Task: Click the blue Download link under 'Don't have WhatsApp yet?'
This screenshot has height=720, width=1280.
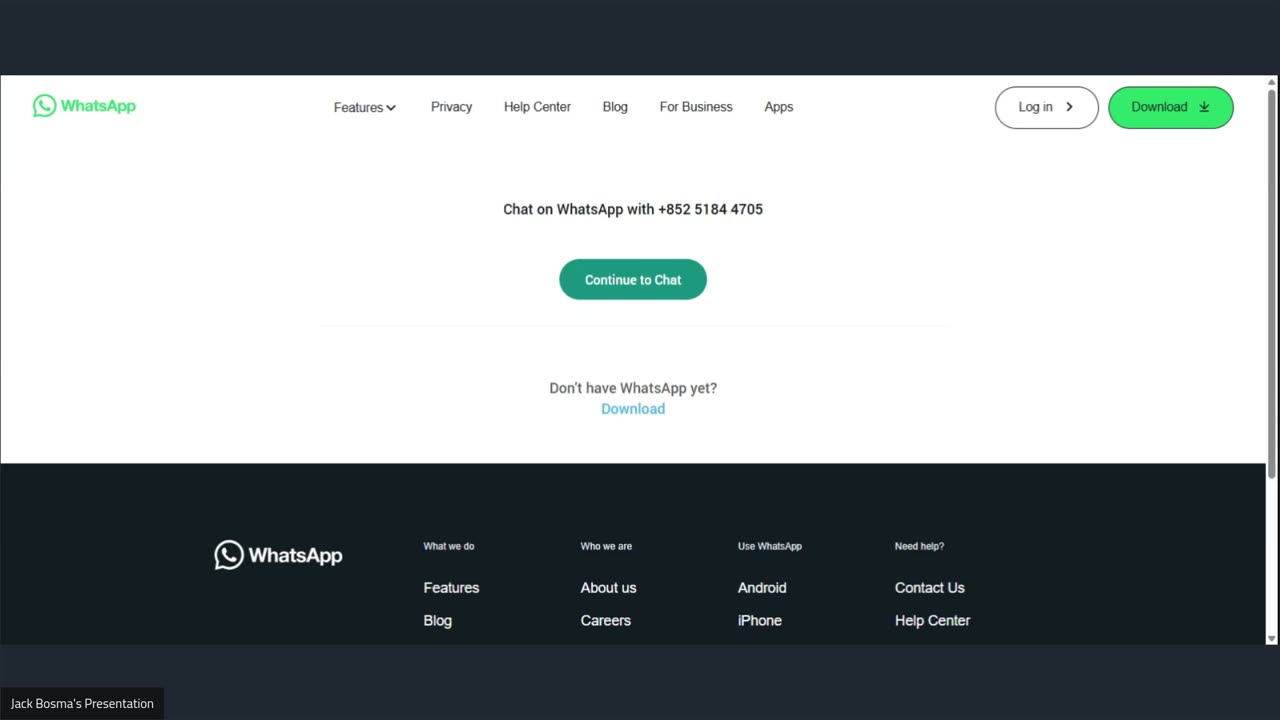Action: [x=633, y=409]
